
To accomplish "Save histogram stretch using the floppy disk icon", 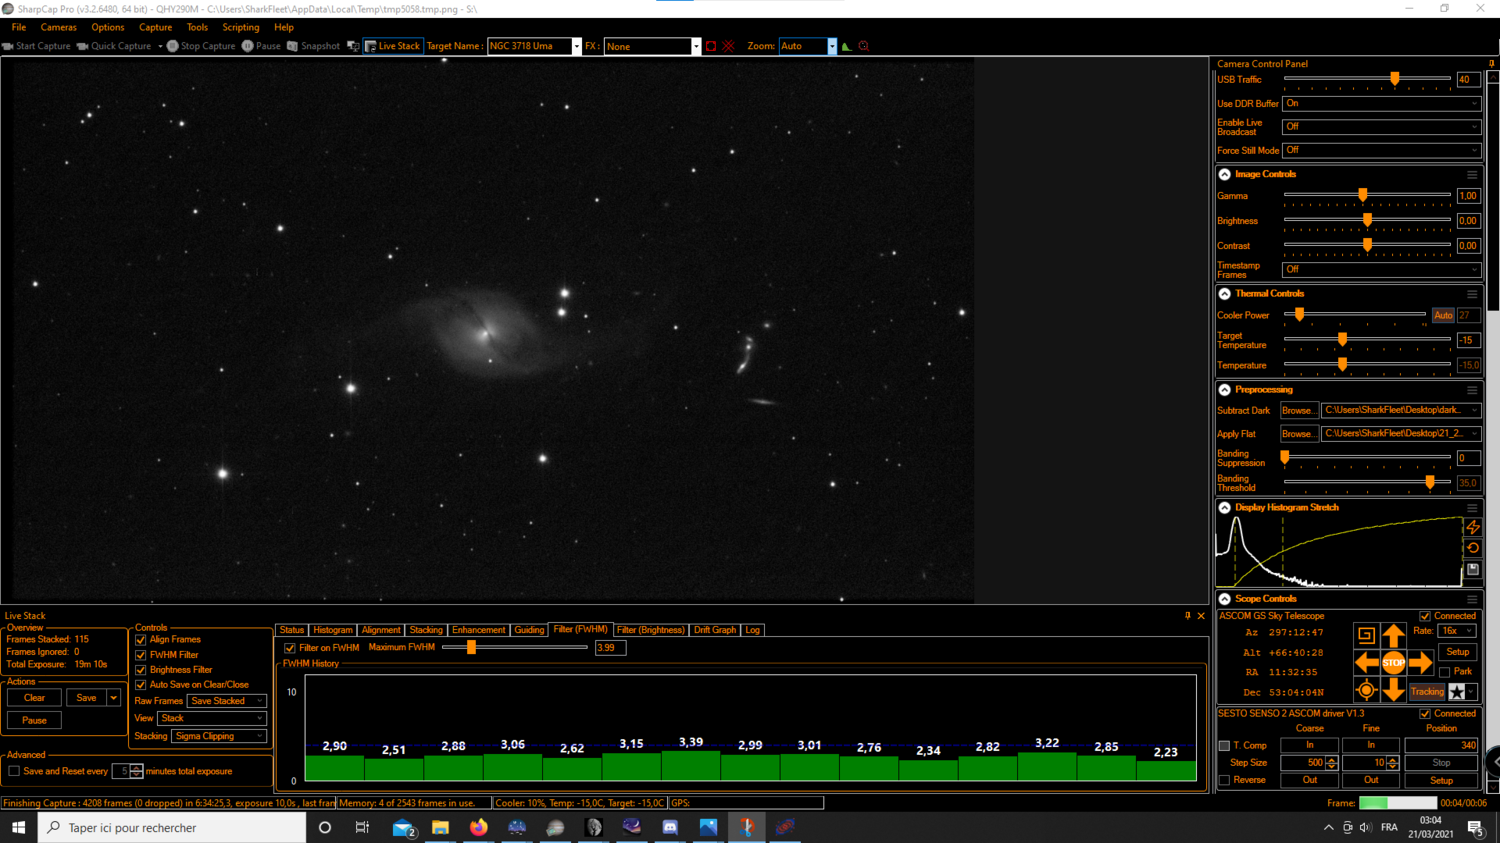I will coord(1472,569).
